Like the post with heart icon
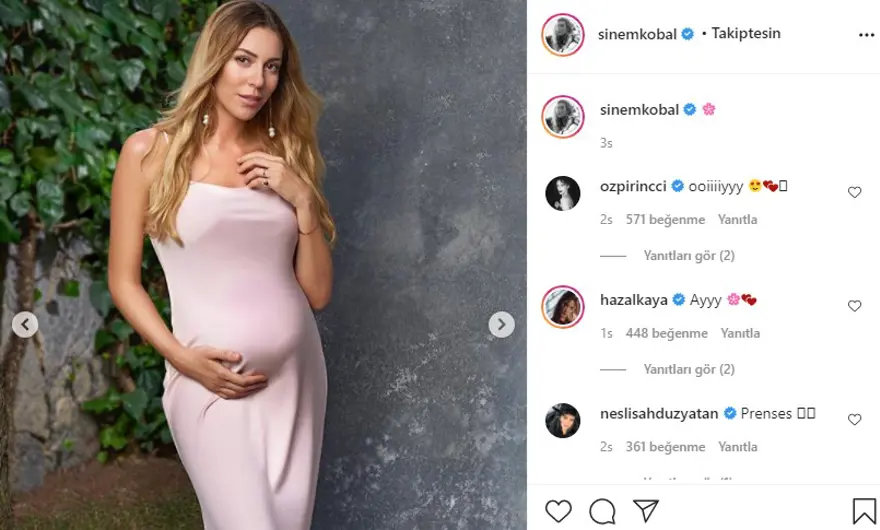 pos(558,511)
